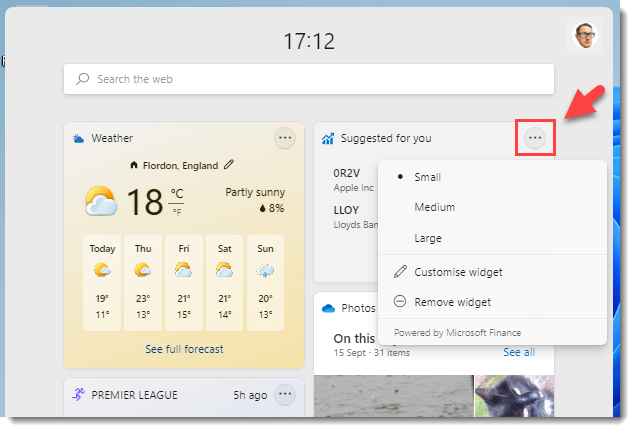Switch temperature units to °C
The width and height of the screenshot is (635, 432).
point(177,194)
